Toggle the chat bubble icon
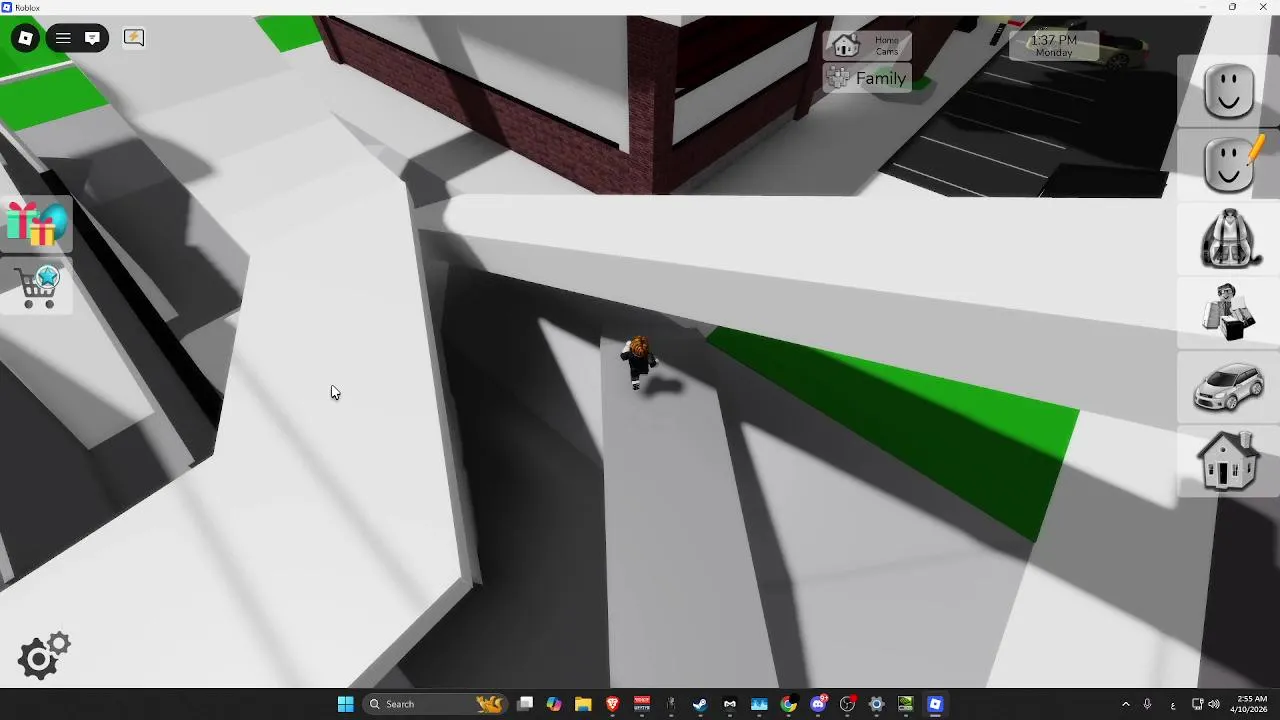1280x720 pixels. tap(92, 38)
